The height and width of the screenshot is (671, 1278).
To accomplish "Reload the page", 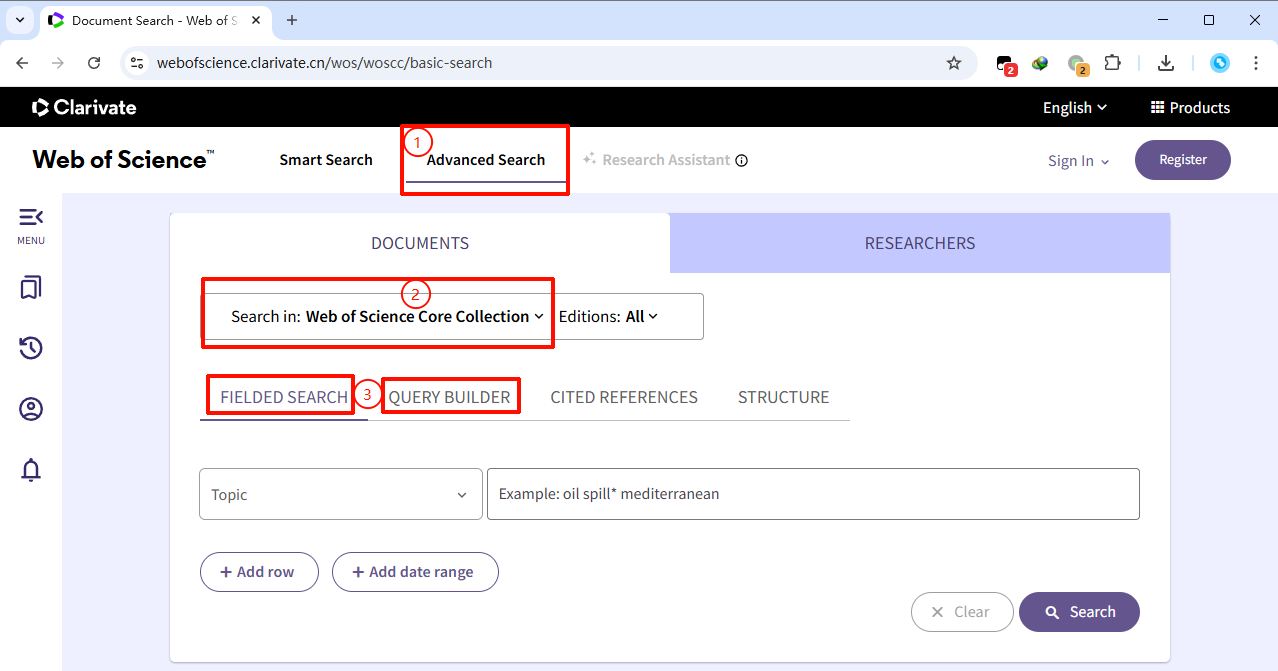I will [94, 63].
